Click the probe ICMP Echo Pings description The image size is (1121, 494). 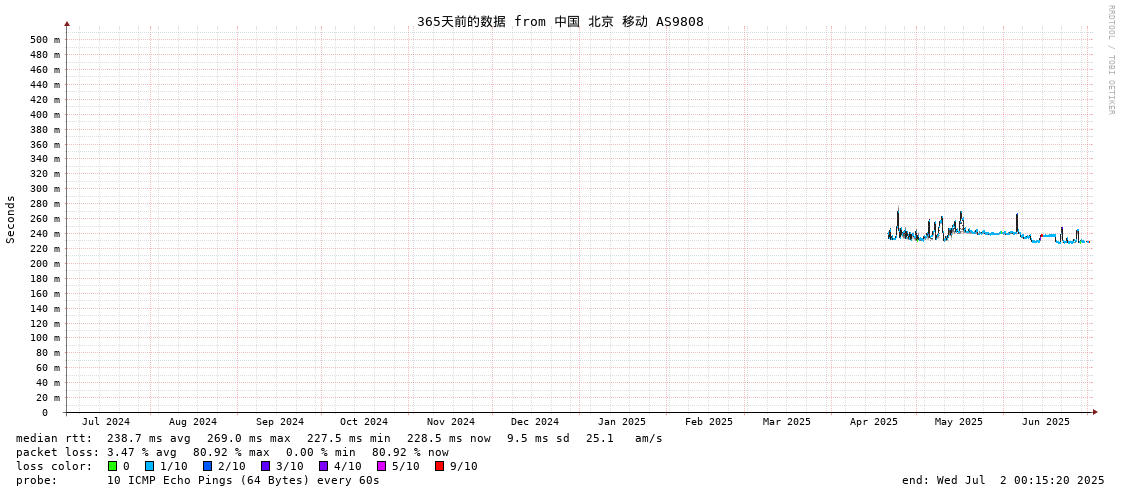click(243, 480)
